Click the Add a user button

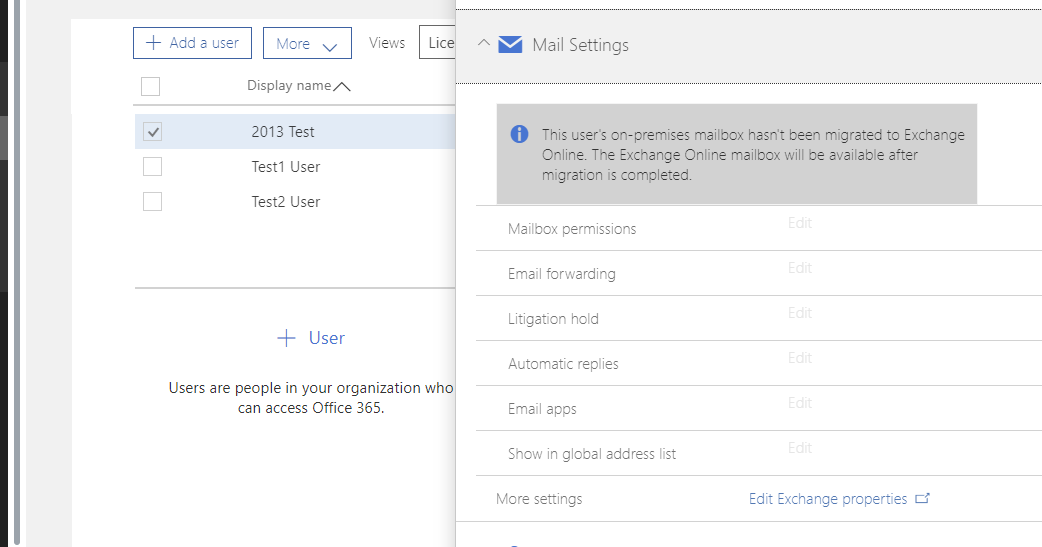coord(192,43)
